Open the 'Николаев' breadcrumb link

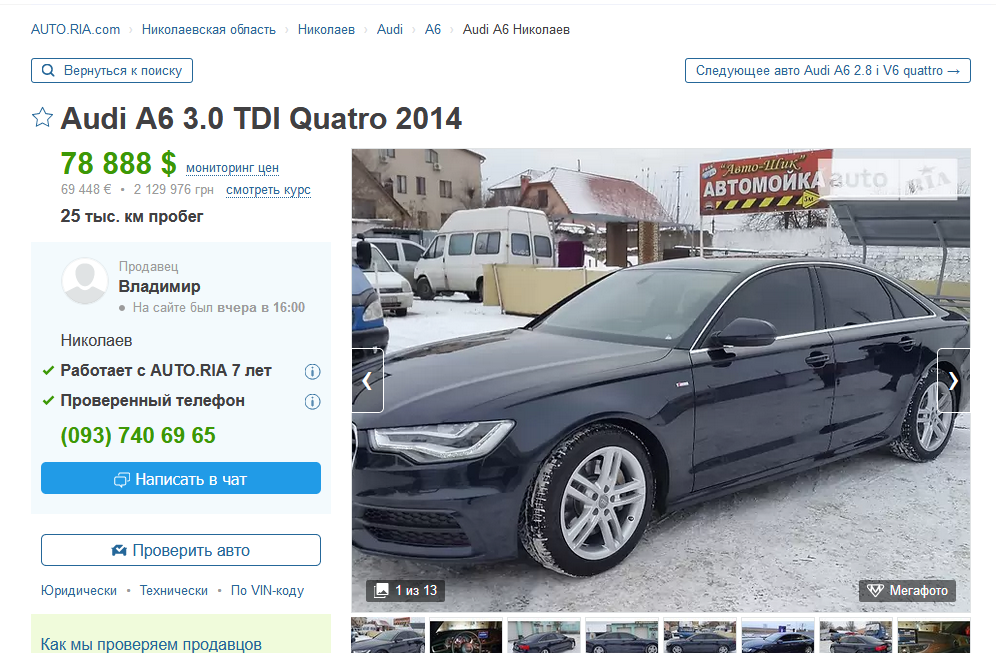click(326, 29)
